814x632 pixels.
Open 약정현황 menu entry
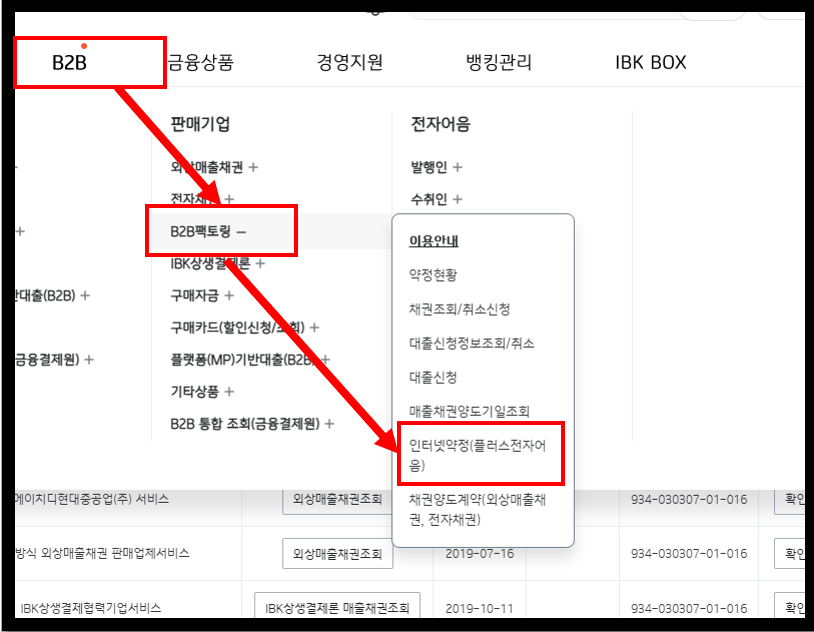click(x=433, y=275)
